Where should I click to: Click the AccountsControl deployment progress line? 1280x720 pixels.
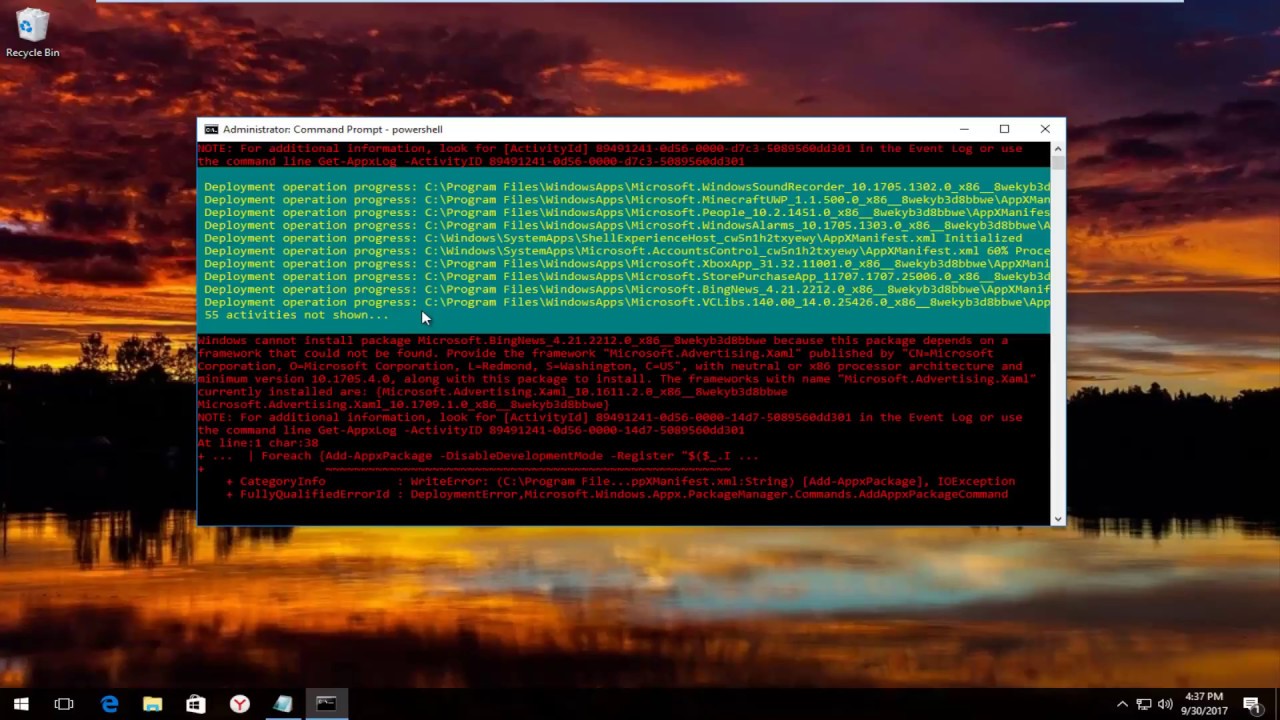click(627, 251)
